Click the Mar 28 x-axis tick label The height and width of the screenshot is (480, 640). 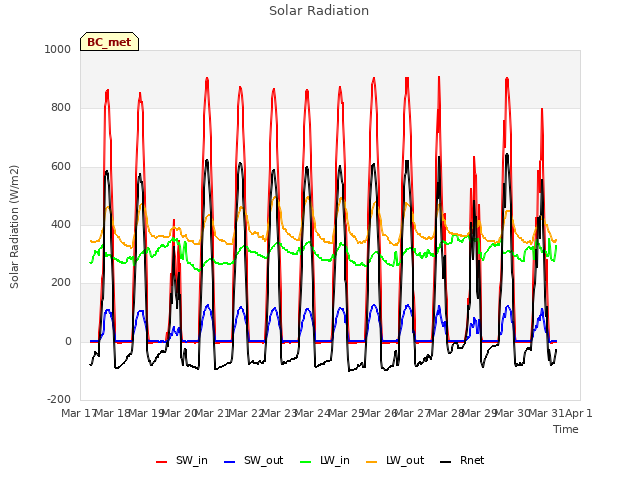tap(445, 413)
